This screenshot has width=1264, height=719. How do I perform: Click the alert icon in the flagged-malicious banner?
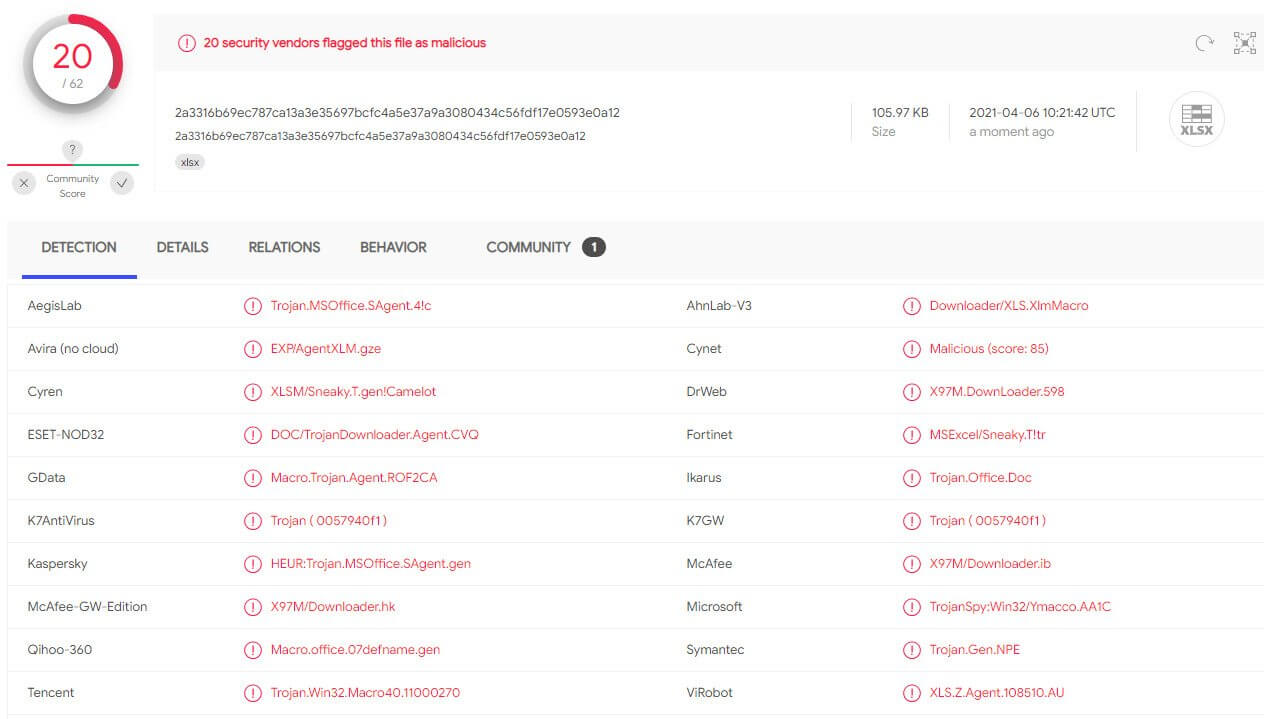(187, 43)
